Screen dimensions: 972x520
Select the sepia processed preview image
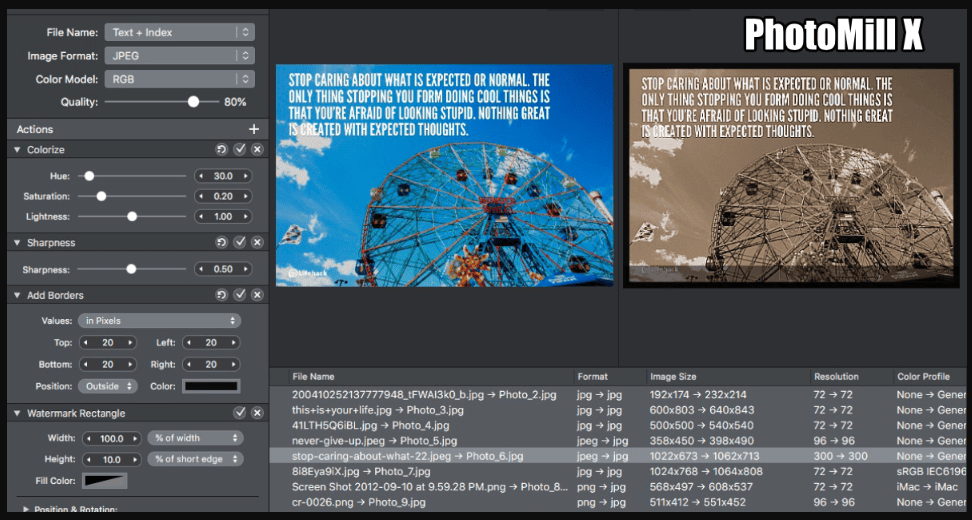(792, 175)
